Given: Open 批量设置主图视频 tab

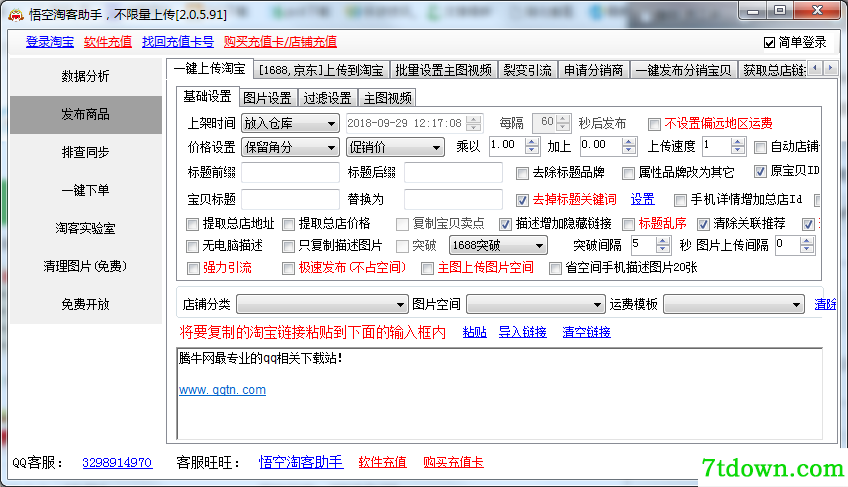Looking at the screenshot, I should 443,70.
